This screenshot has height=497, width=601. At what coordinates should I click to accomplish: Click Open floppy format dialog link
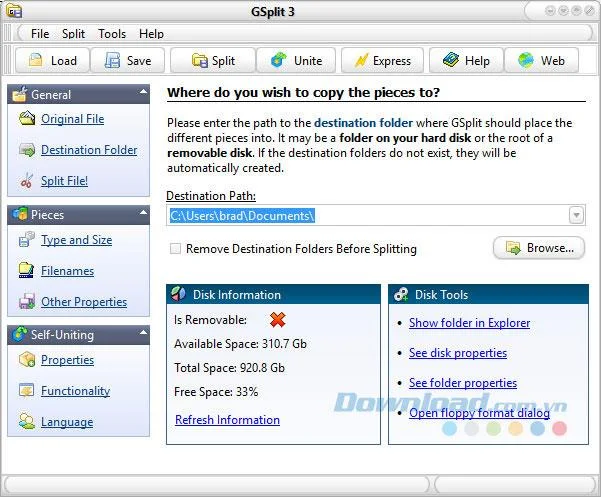tap(479, 413)
